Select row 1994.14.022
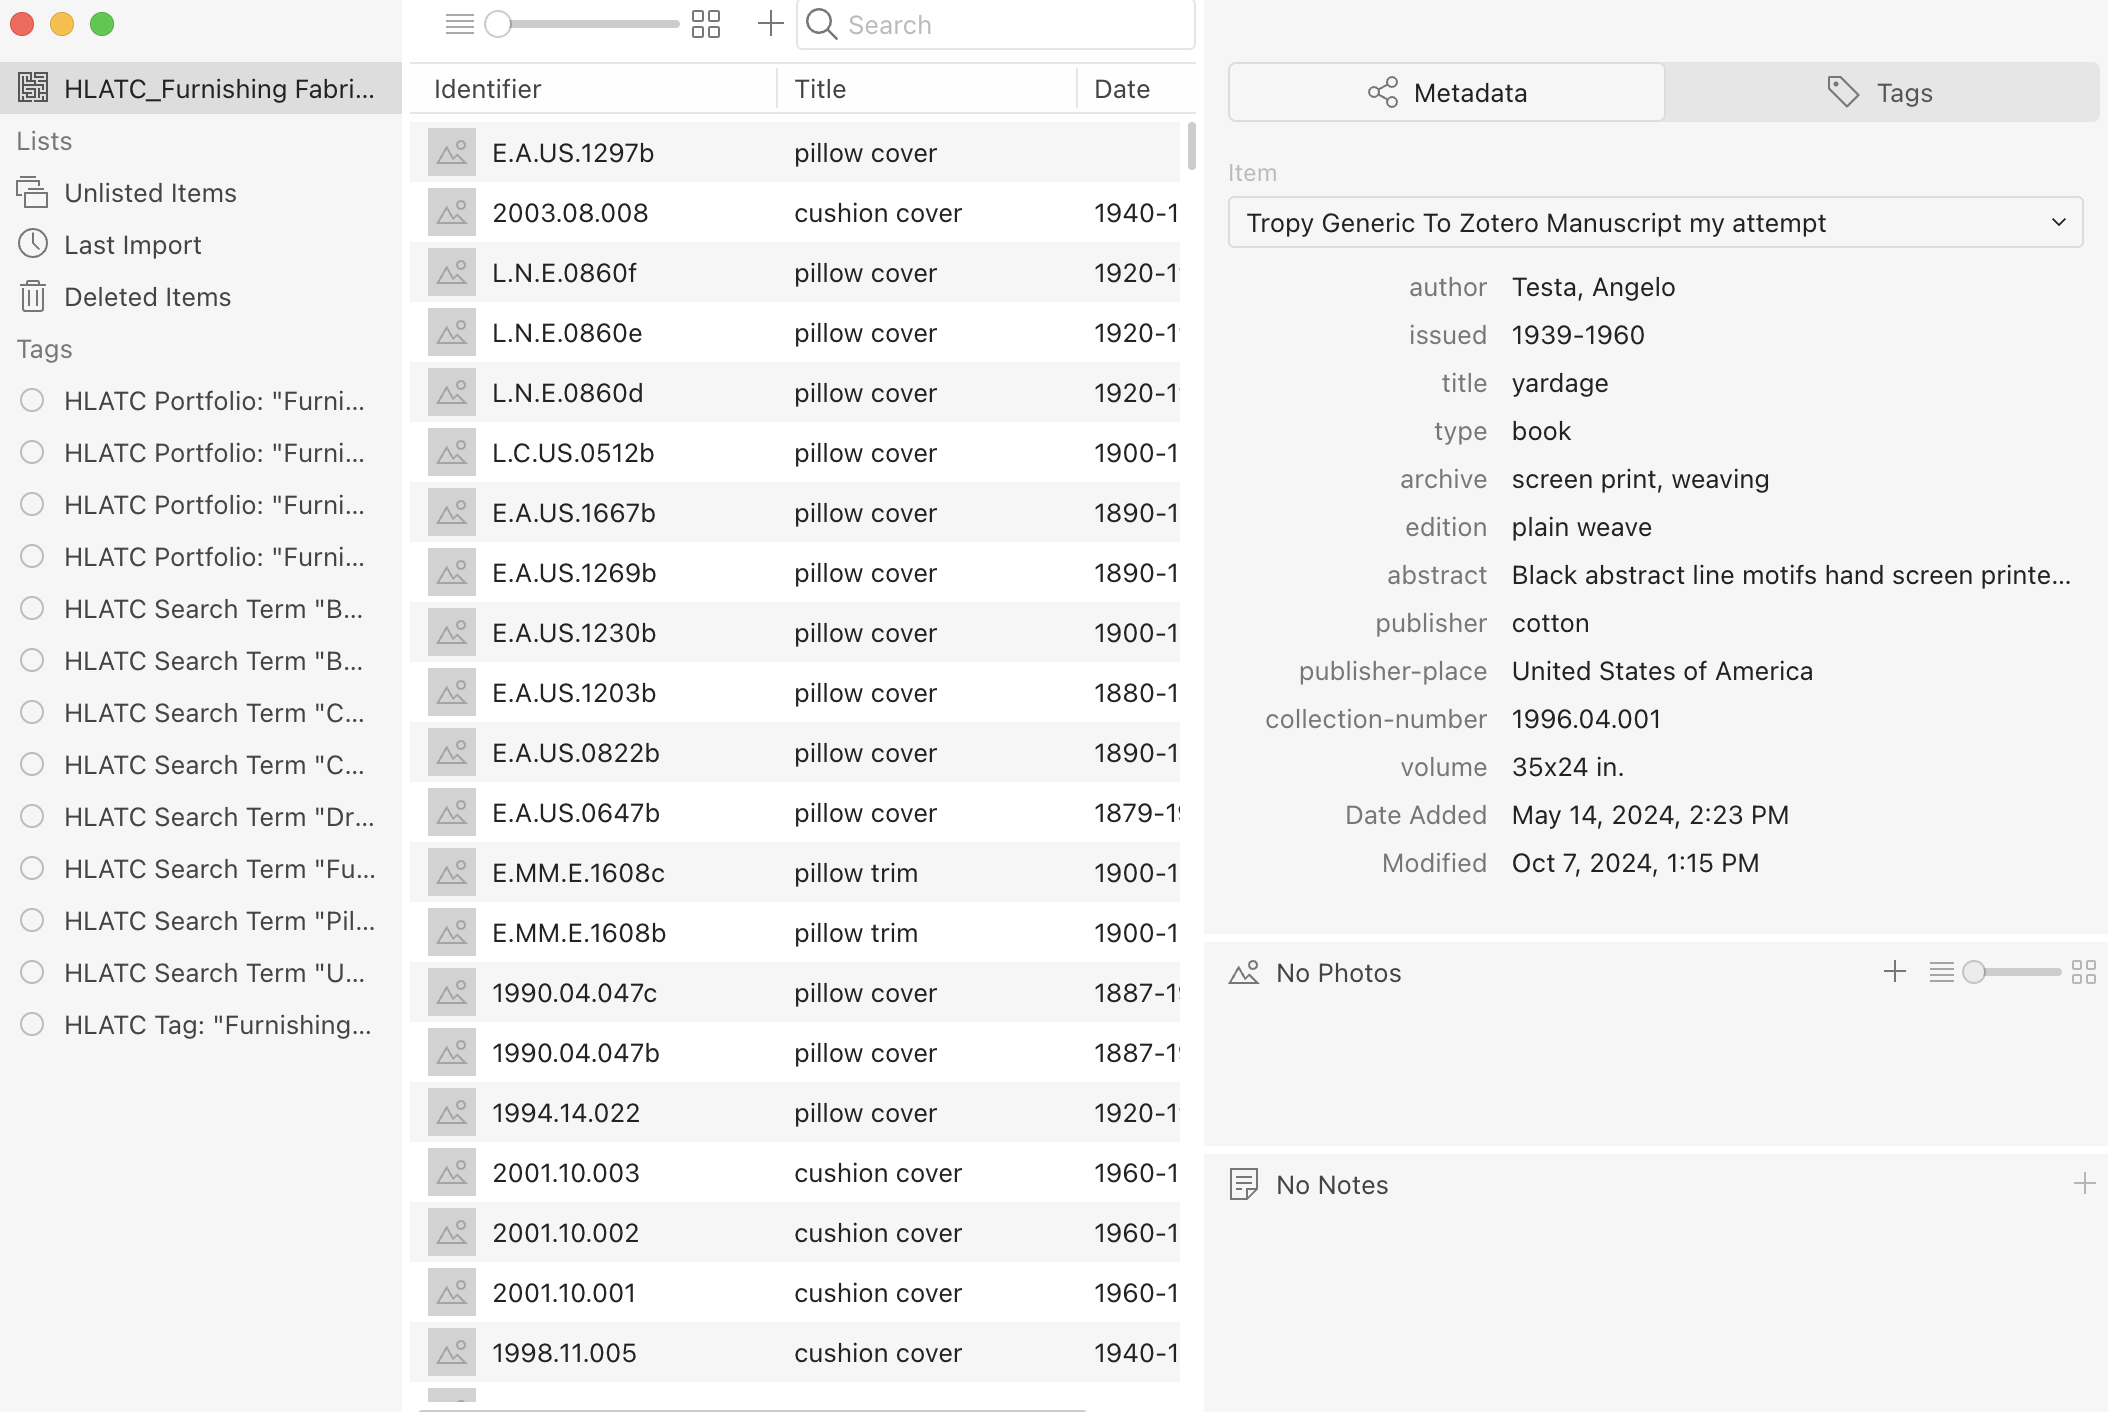This screenshot has width=2108, height=1412. pyautogui.click(x=795, y=1113)
